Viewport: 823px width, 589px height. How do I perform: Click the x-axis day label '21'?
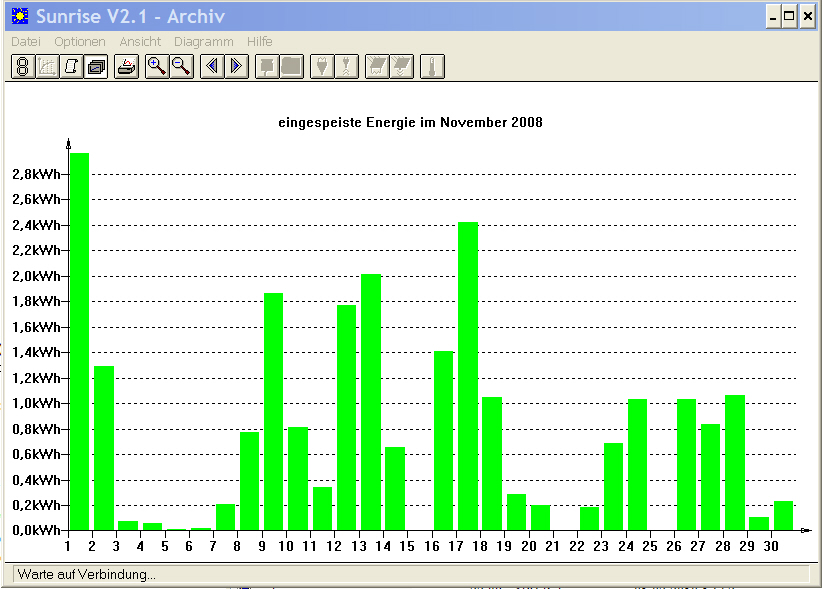(x=552, y=546)
